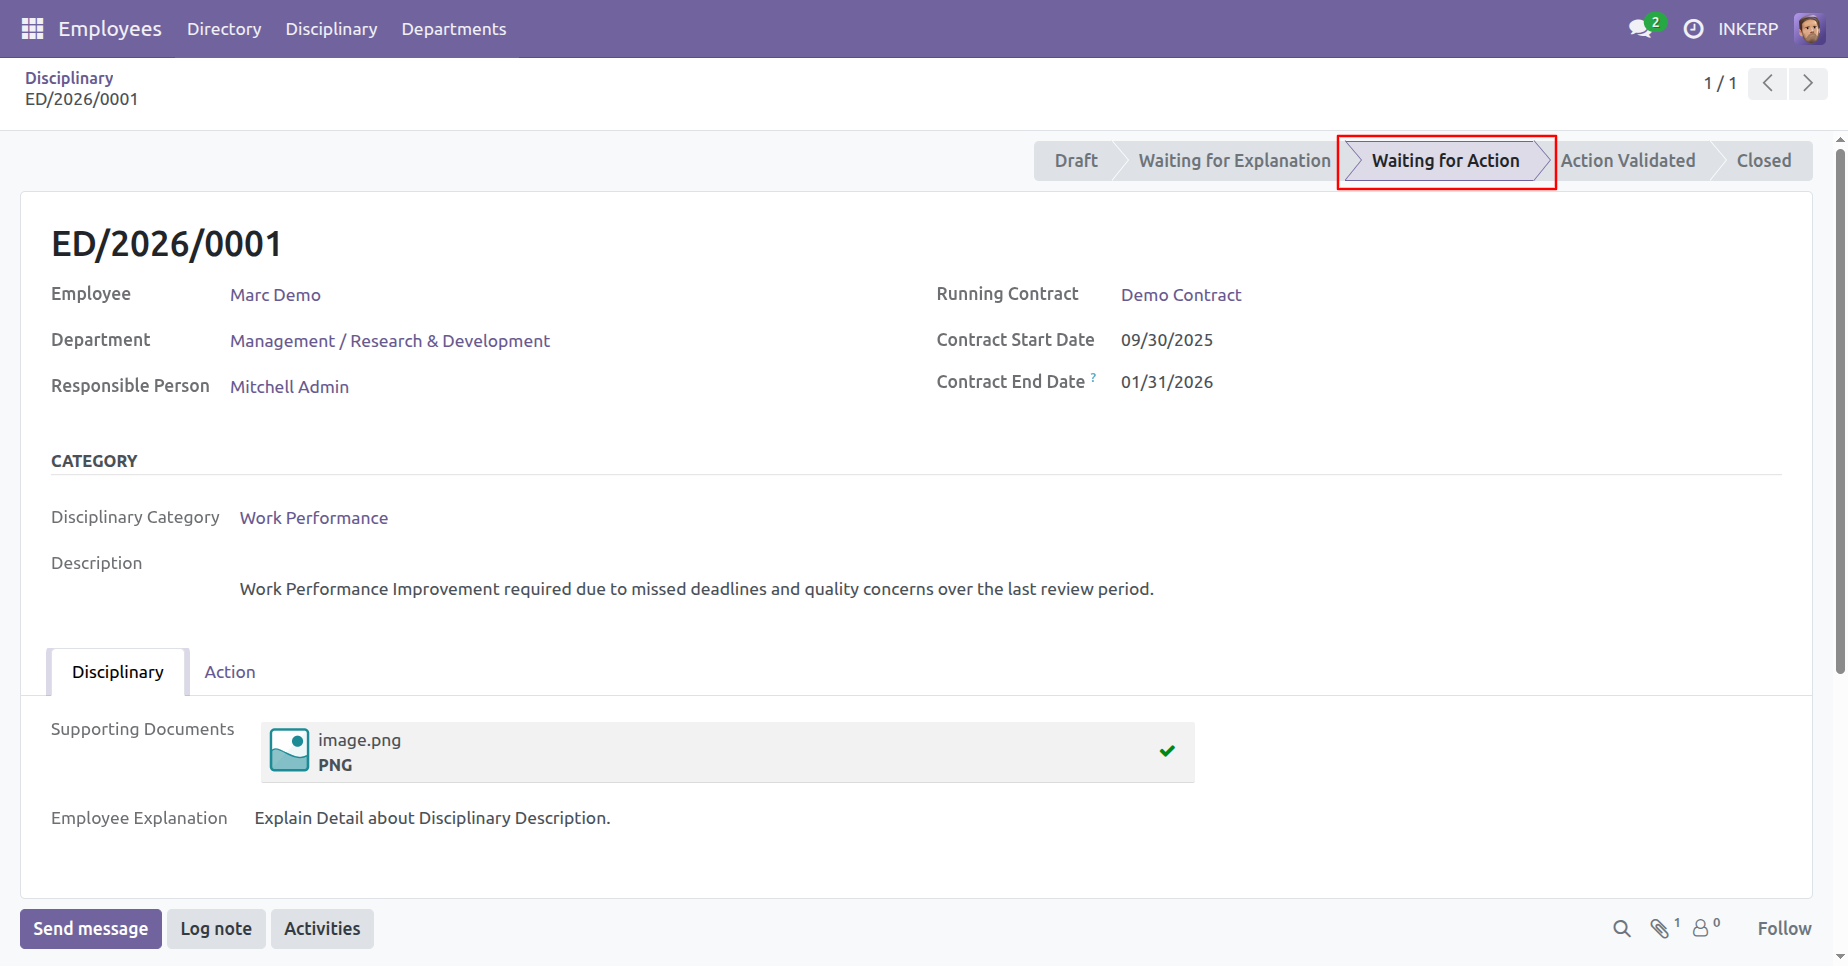The image size is (1848, 966).
Task: Open the apps grid menu icon
Action: [32, 29]
